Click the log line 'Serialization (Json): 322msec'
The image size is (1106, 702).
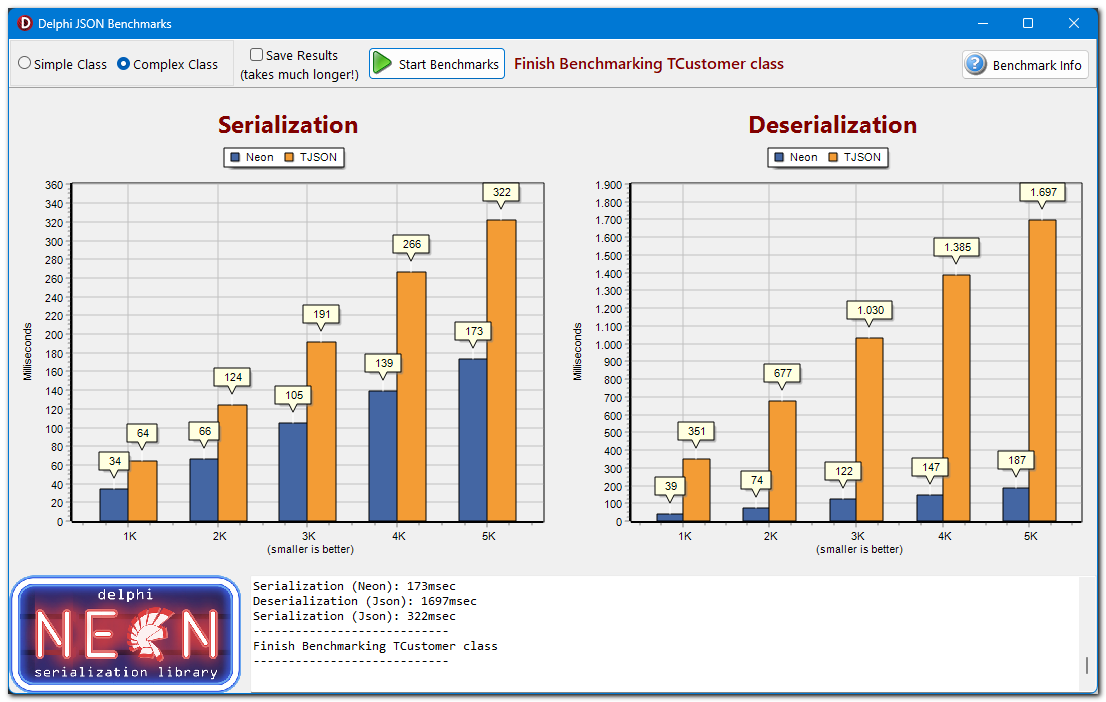[354, 616]
